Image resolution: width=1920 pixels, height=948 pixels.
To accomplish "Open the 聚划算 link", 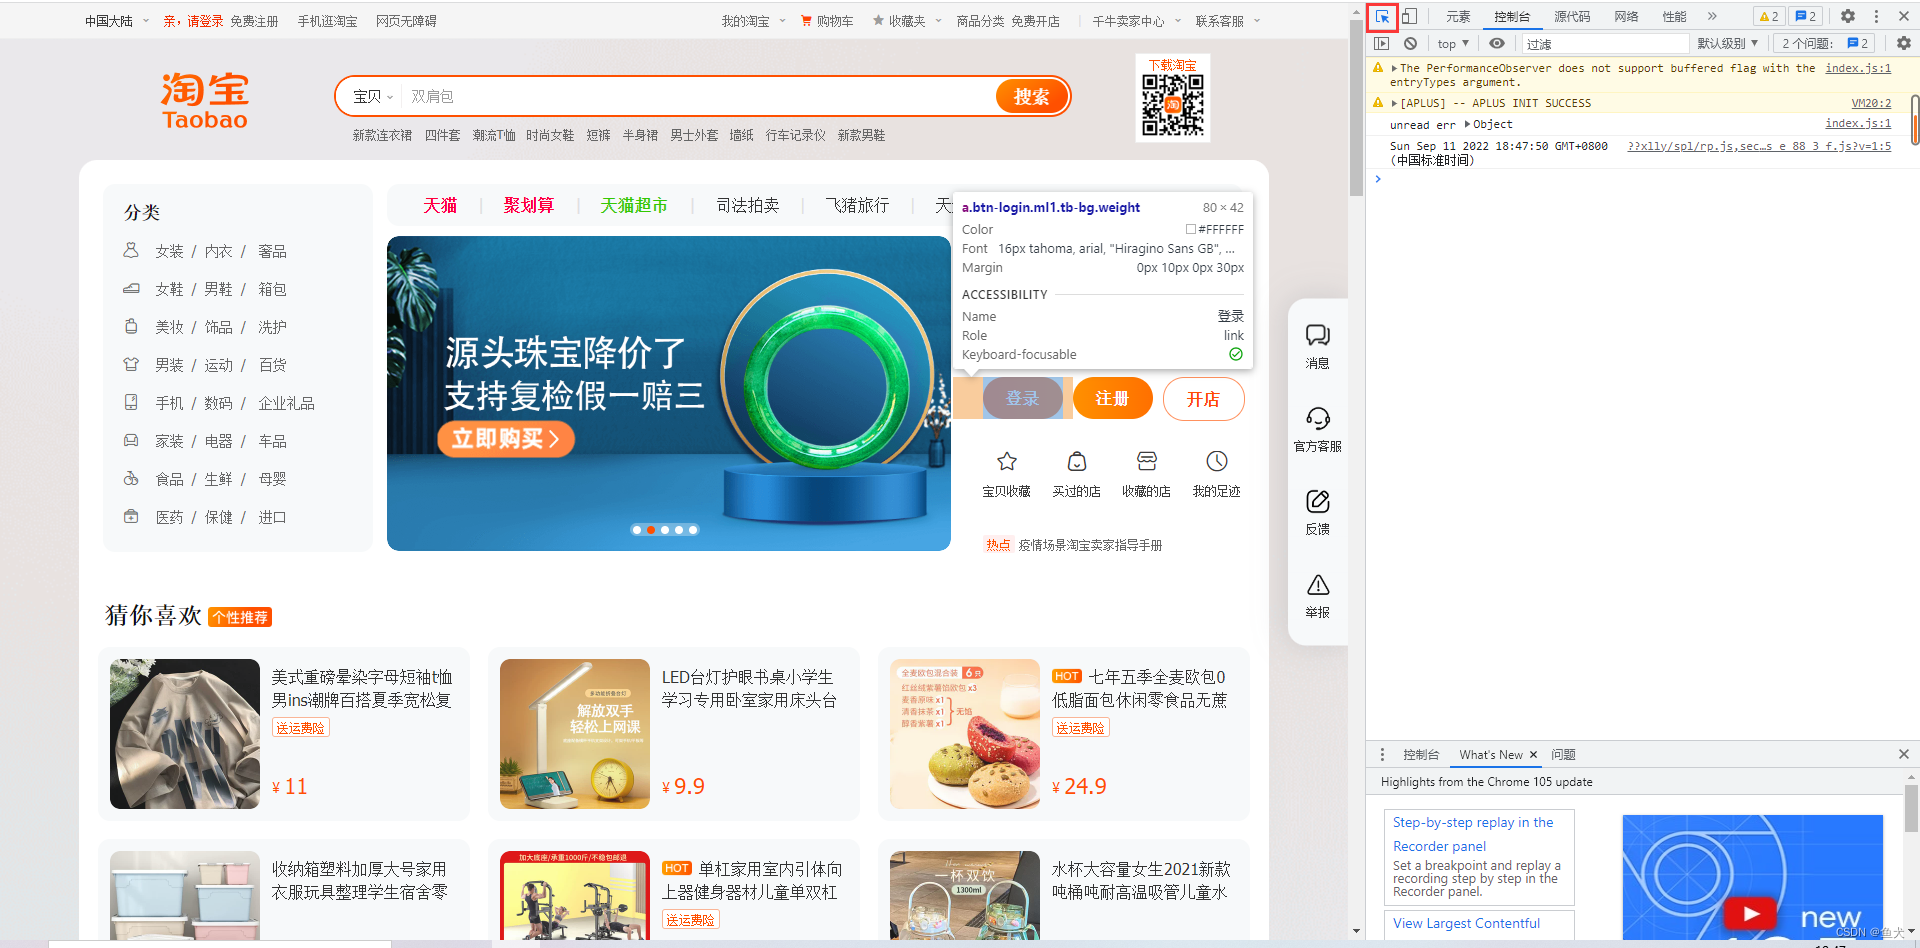I will tap(528, 205).
